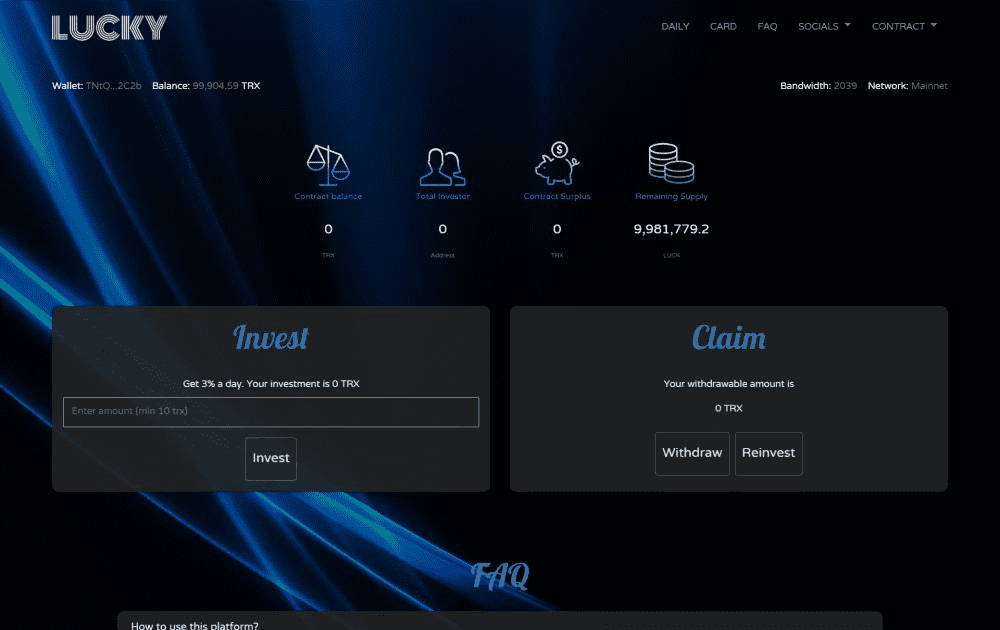Screen dimensions: 1000x630
Task: Click the LUCKY logo
Action: click(108, 27)
